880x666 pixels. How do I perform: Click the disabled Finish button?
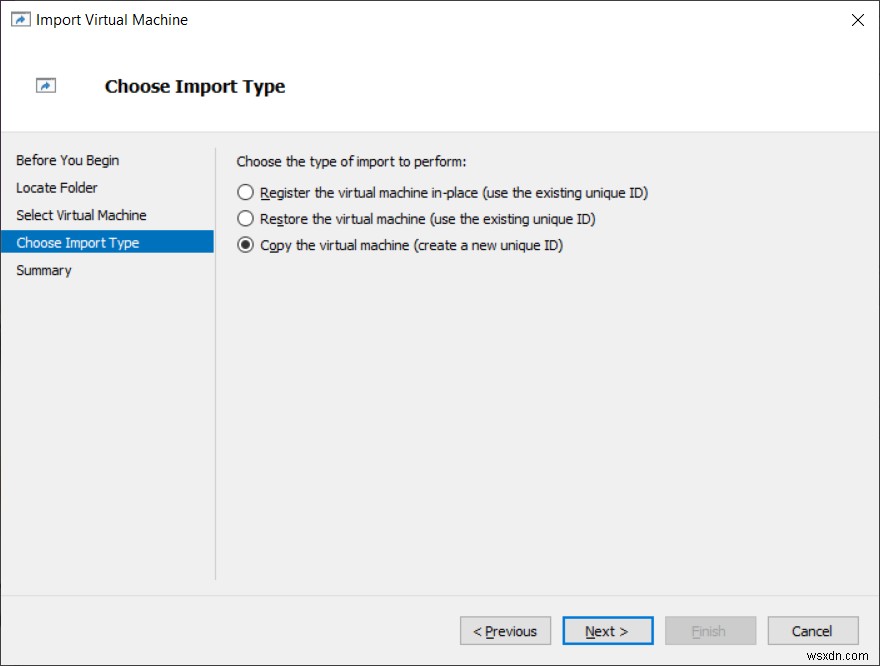click(x=710, y=630)
